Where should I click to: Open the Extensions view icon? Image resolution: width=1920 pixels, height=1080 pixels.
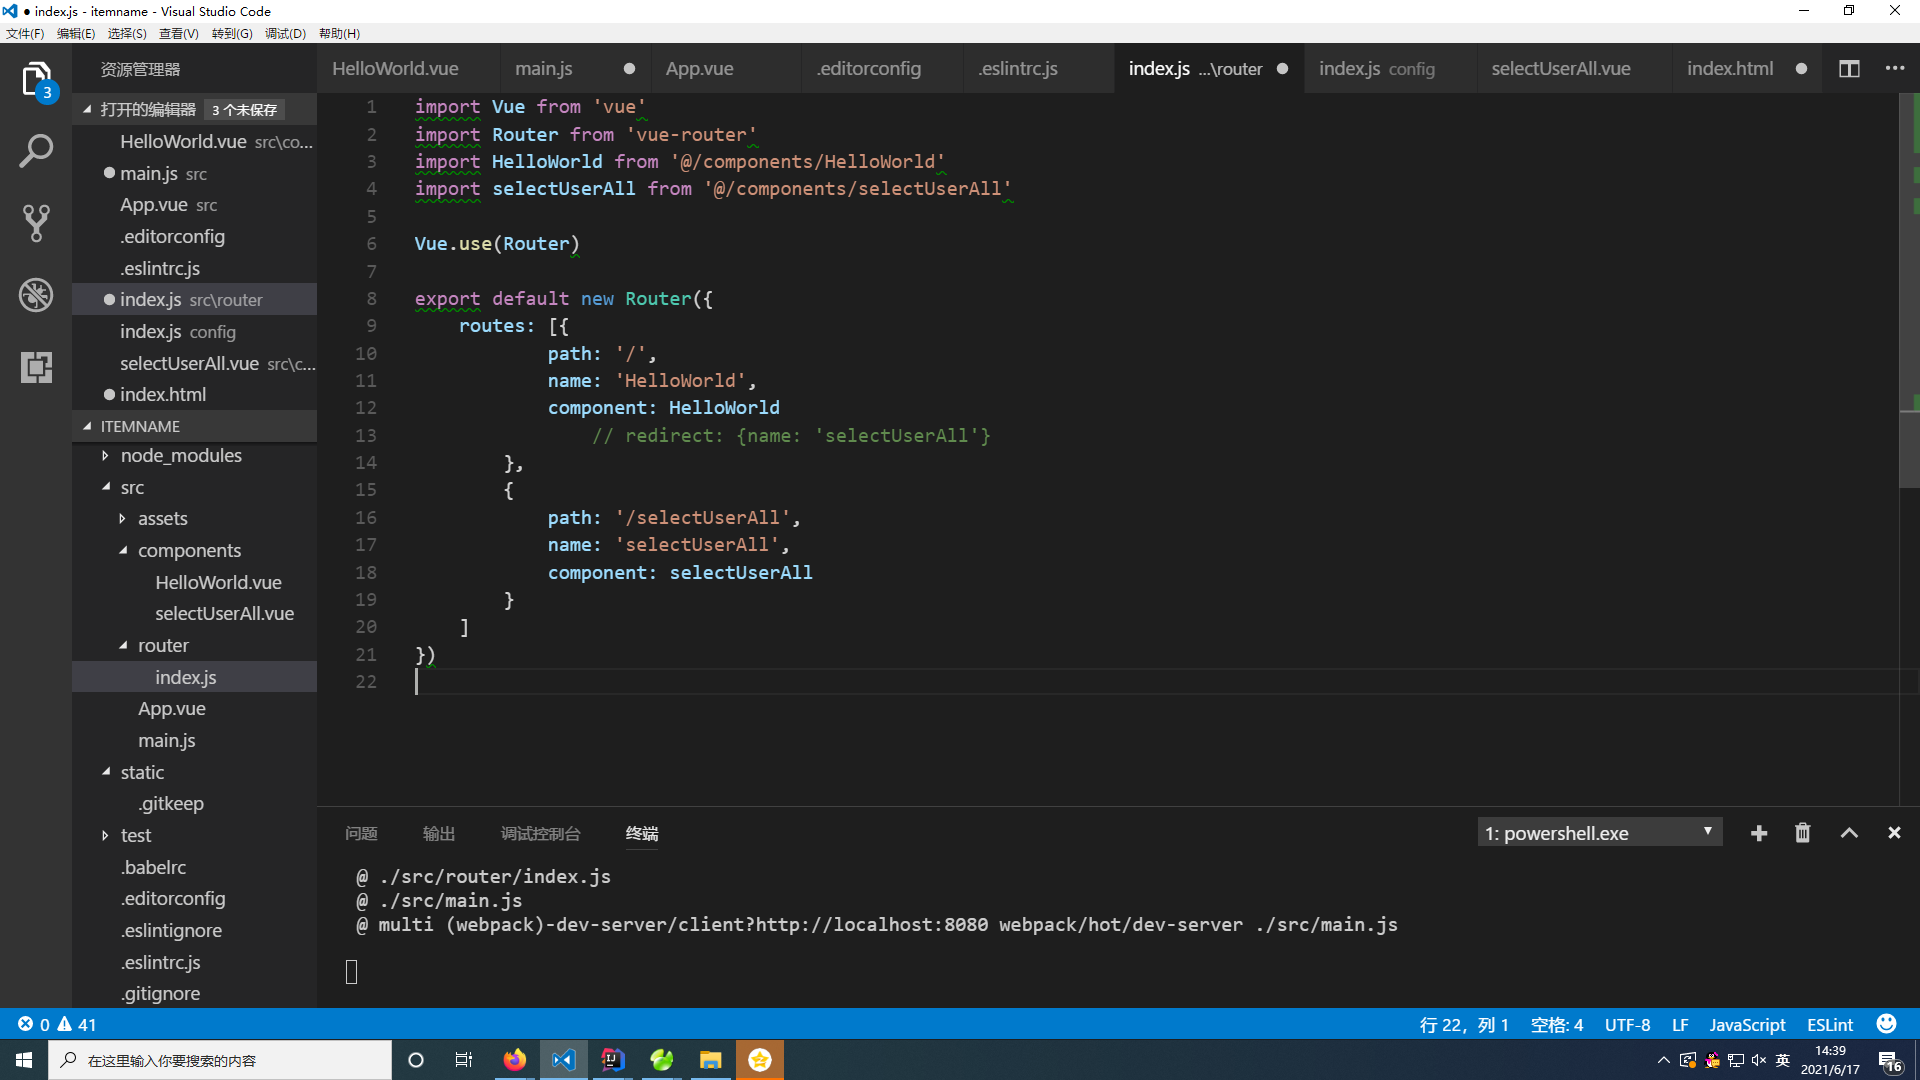coord(36,367)
